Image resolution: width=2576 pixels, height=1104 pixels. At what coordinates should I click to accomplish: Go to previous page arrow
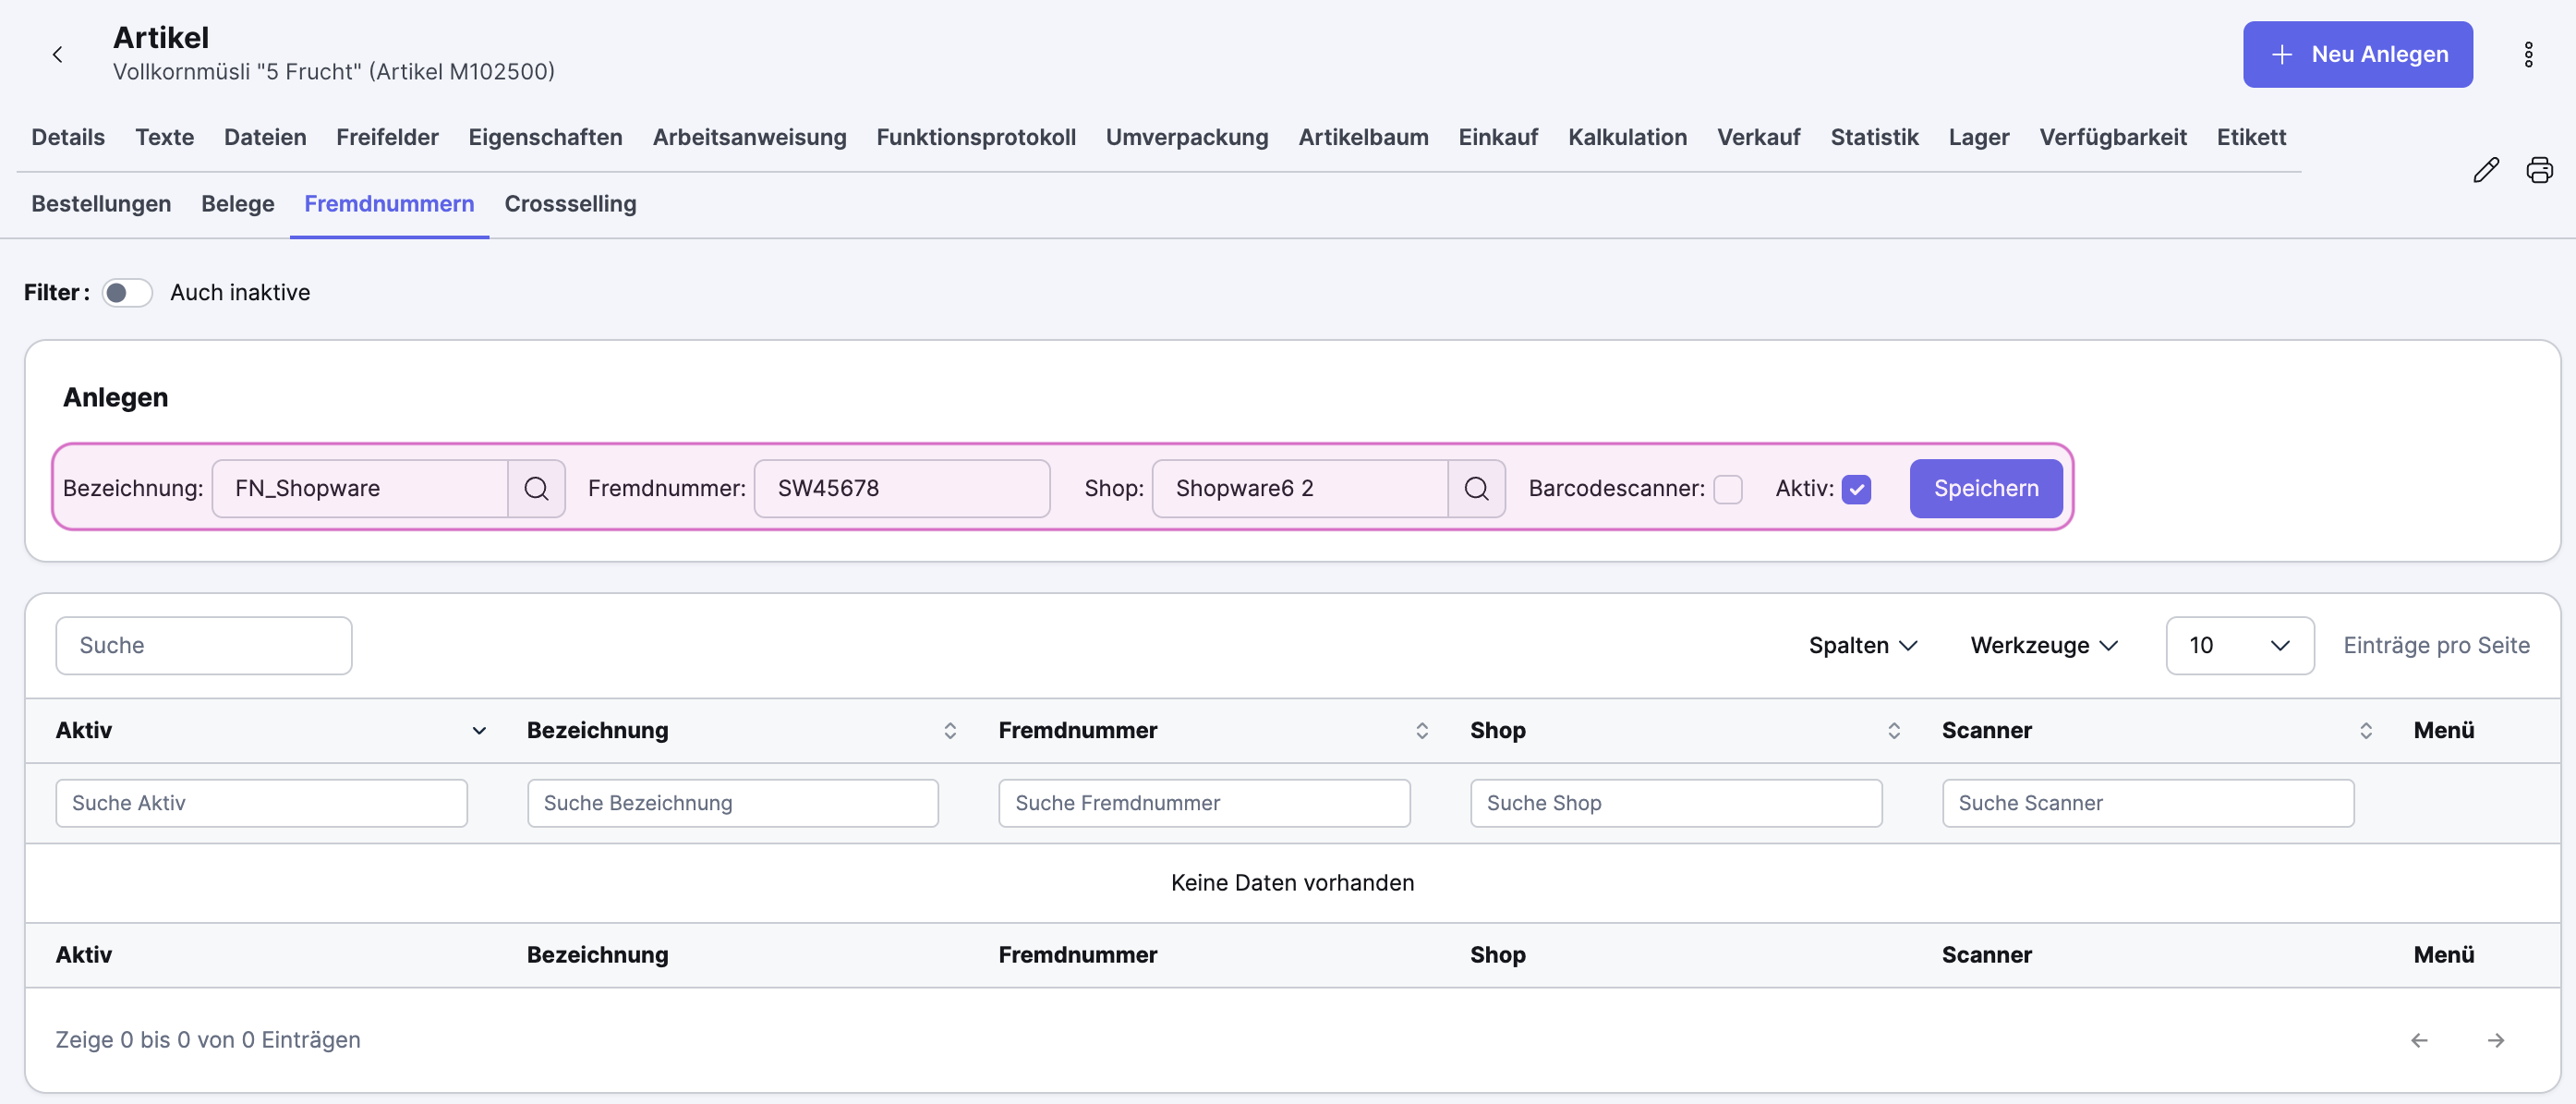pos(2419,1040)
